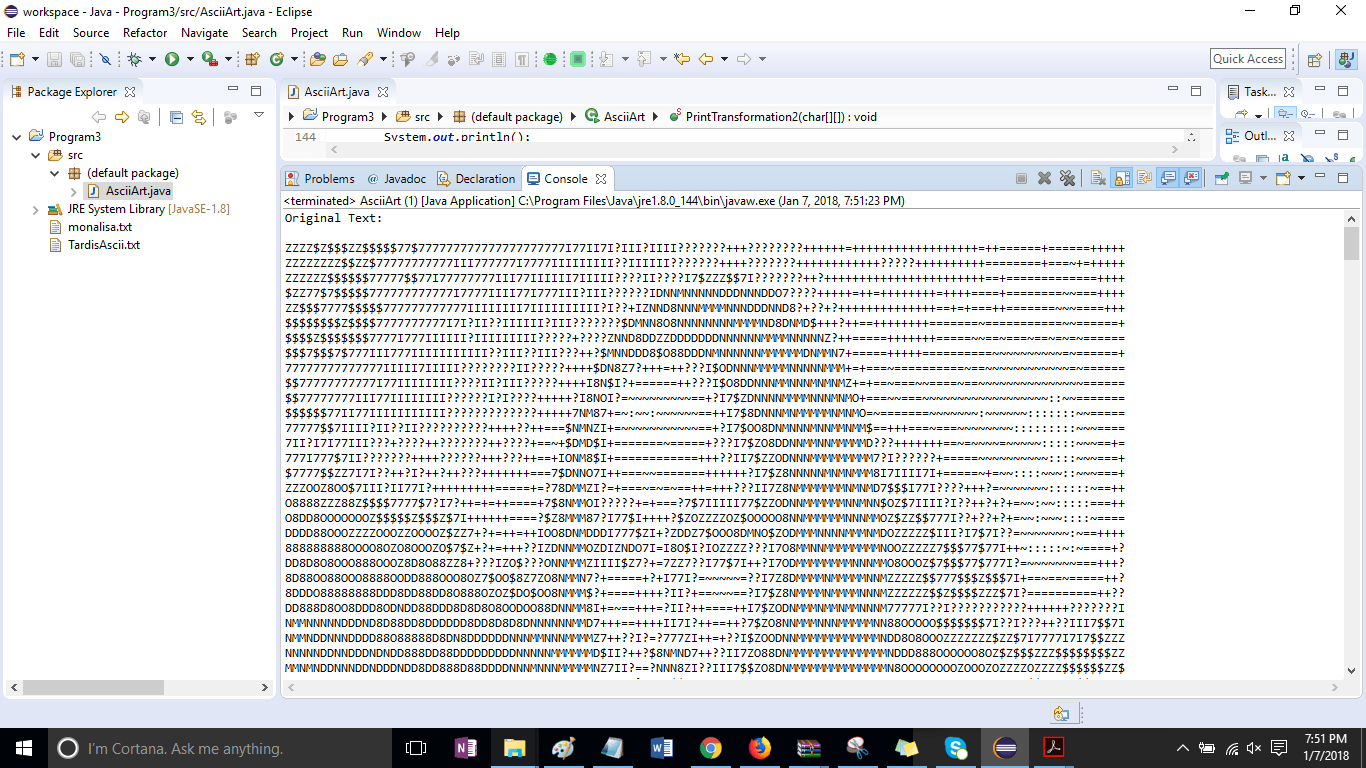
Task: Run the program with green Run button
Action: (172, 59)
